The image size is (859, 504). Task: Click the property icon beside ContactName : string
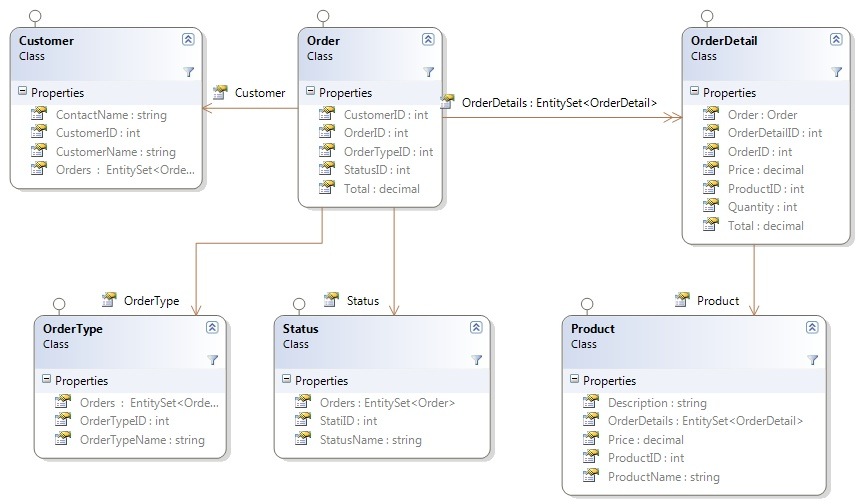pyautogui.click(x=39, y=113)
